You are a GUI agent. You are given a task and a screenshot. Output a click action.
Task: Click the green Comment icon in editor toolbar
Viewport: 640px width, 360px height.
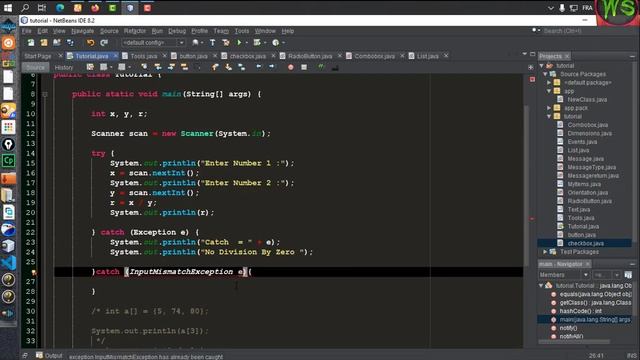pyautogui.click(x=321, y=67)
